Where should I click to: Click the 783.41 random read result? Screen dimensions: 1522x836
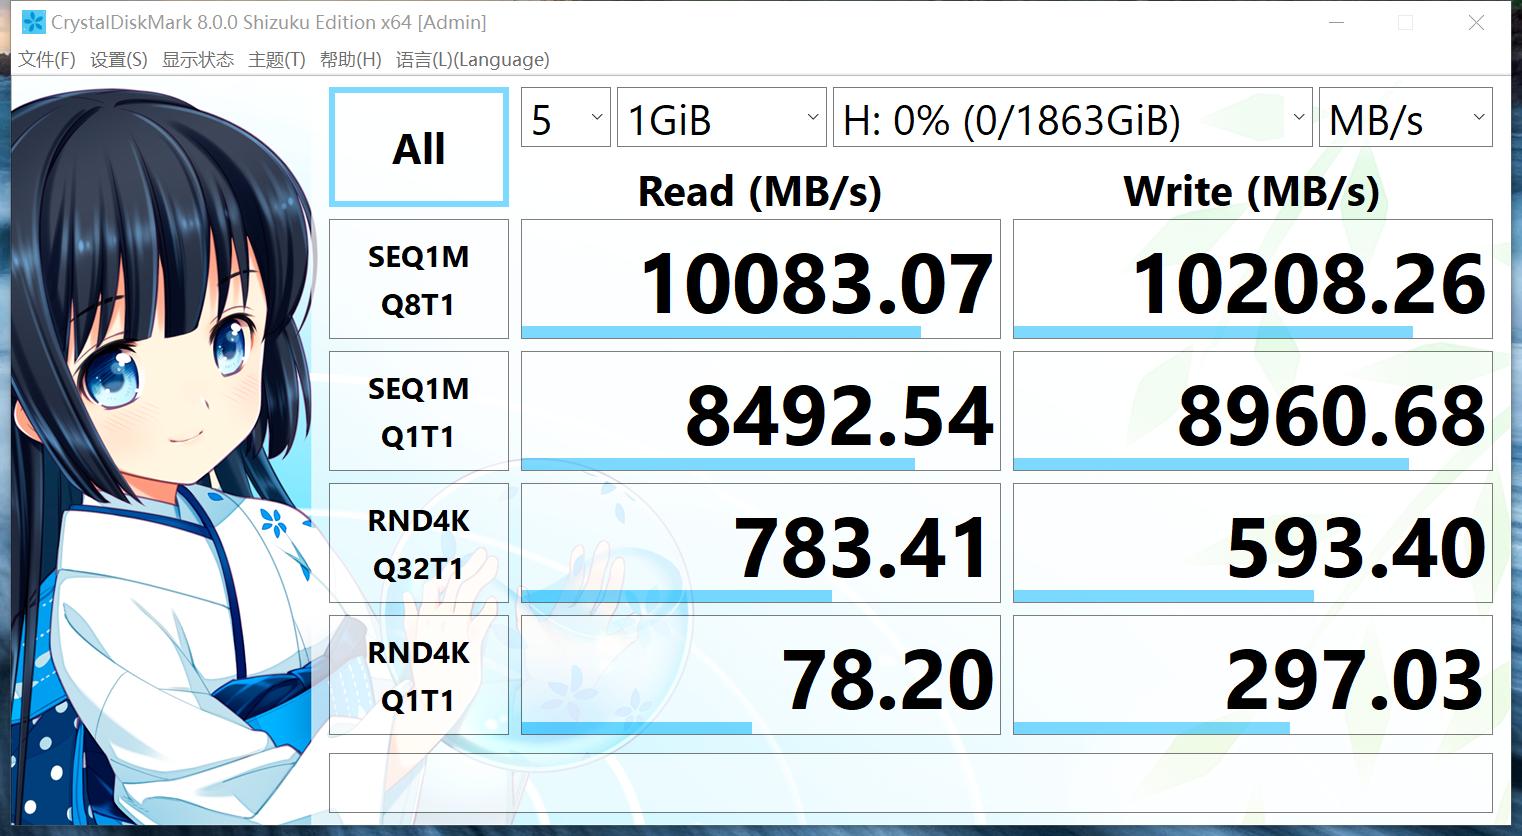[761, 544]
